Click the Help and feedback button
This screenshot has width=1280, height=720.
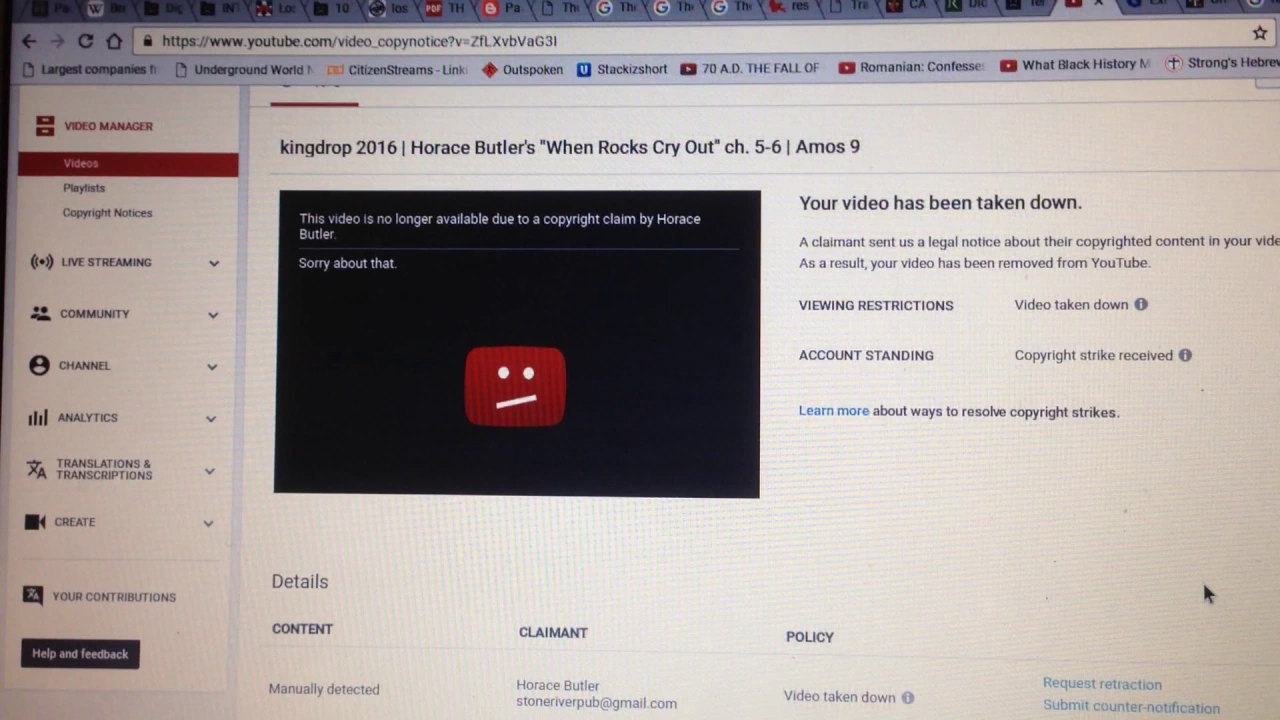click(80, 654)
